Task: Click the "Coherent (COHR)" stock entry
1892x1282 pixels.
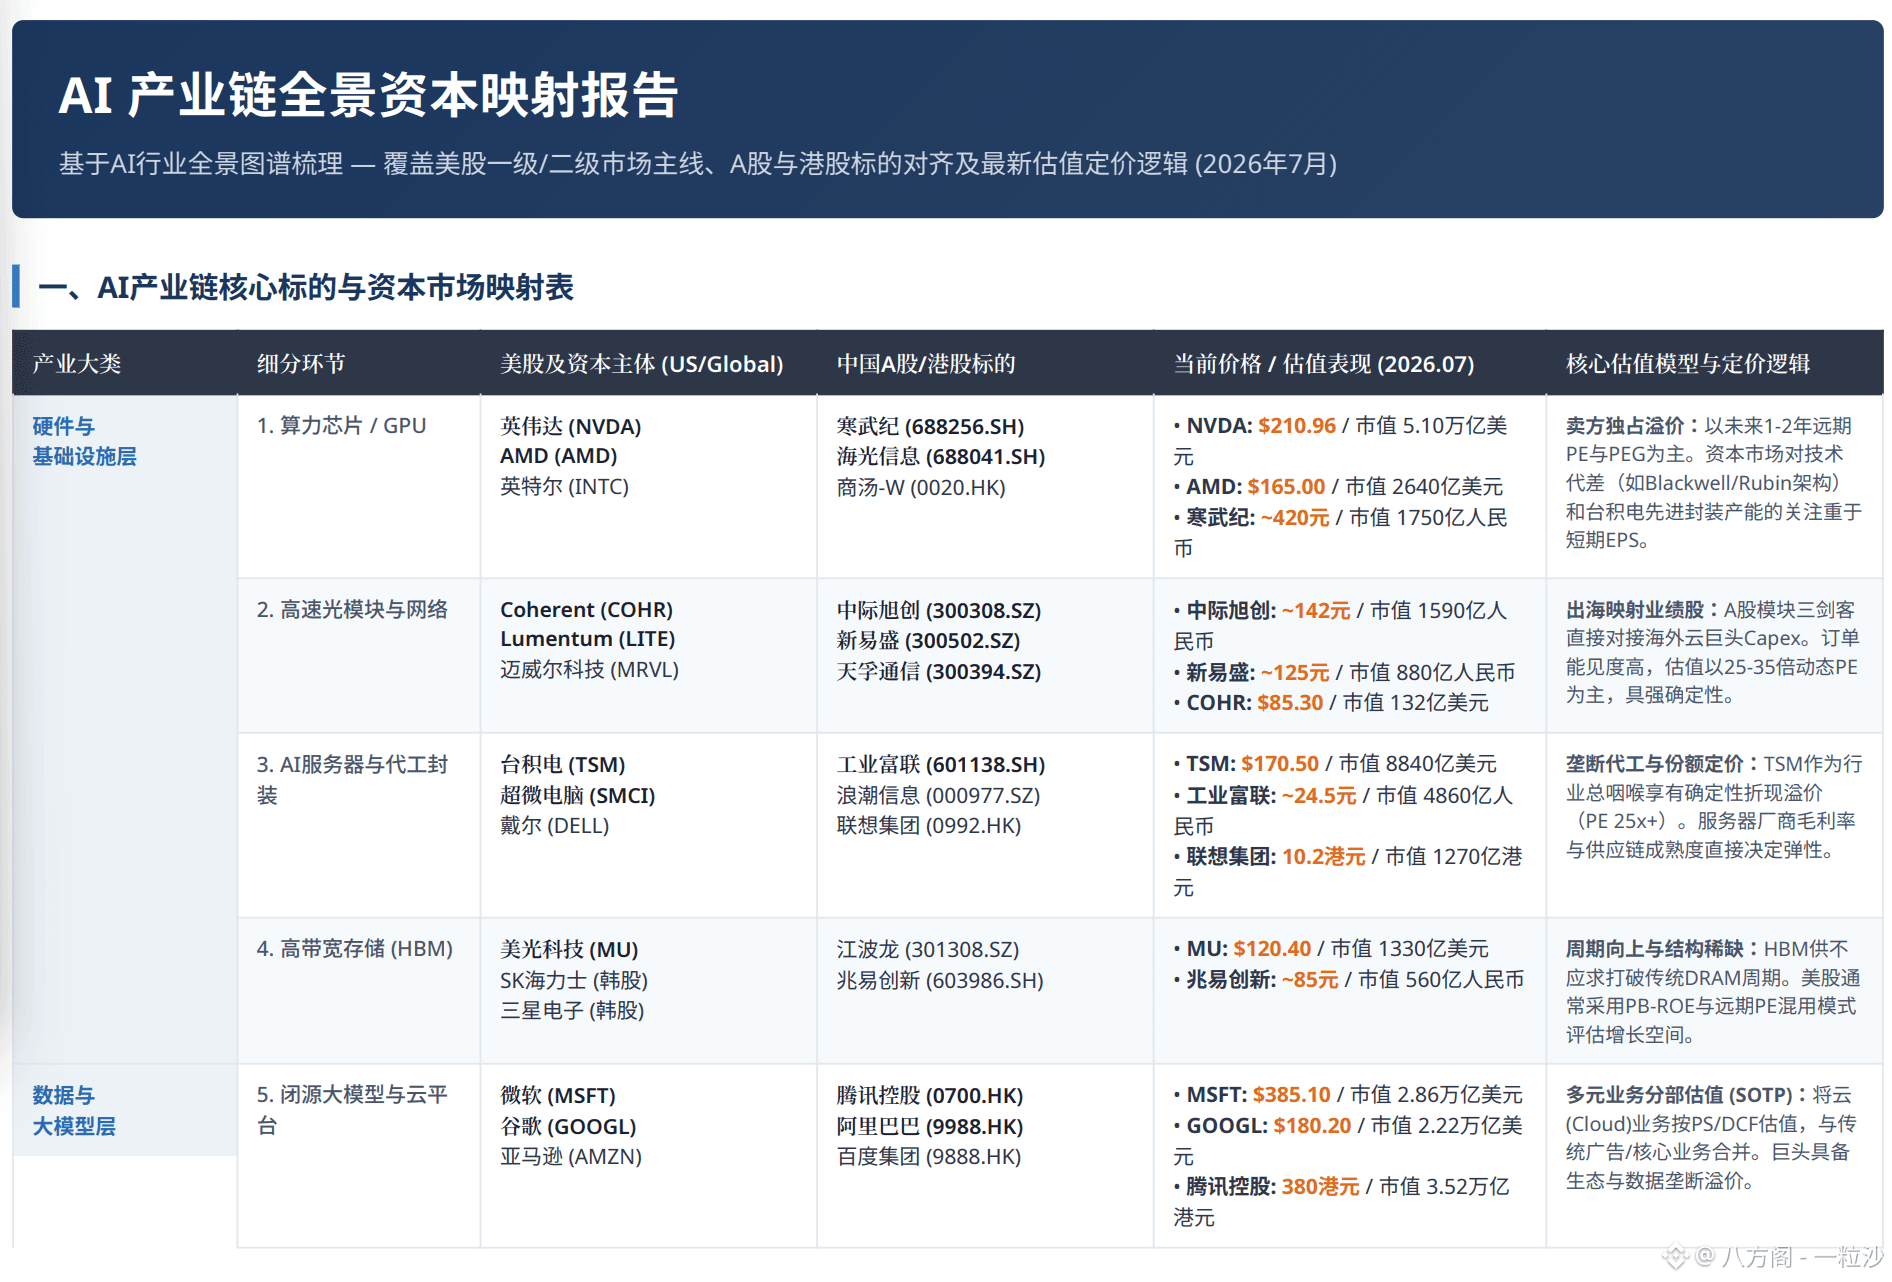Action: [x=586, y=610]
